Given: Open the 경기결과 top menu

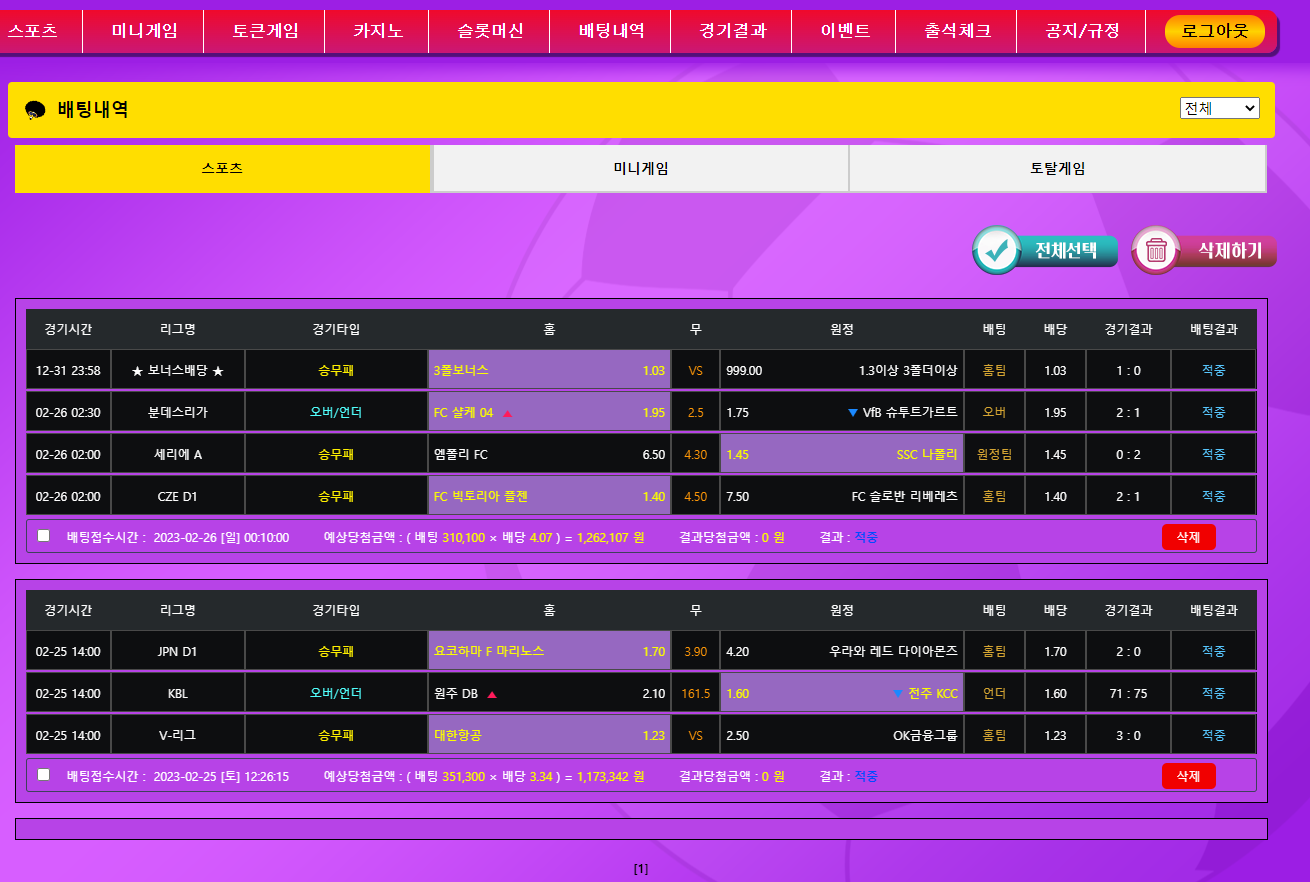Looking at the screenshot, I should tap(732, 31).
